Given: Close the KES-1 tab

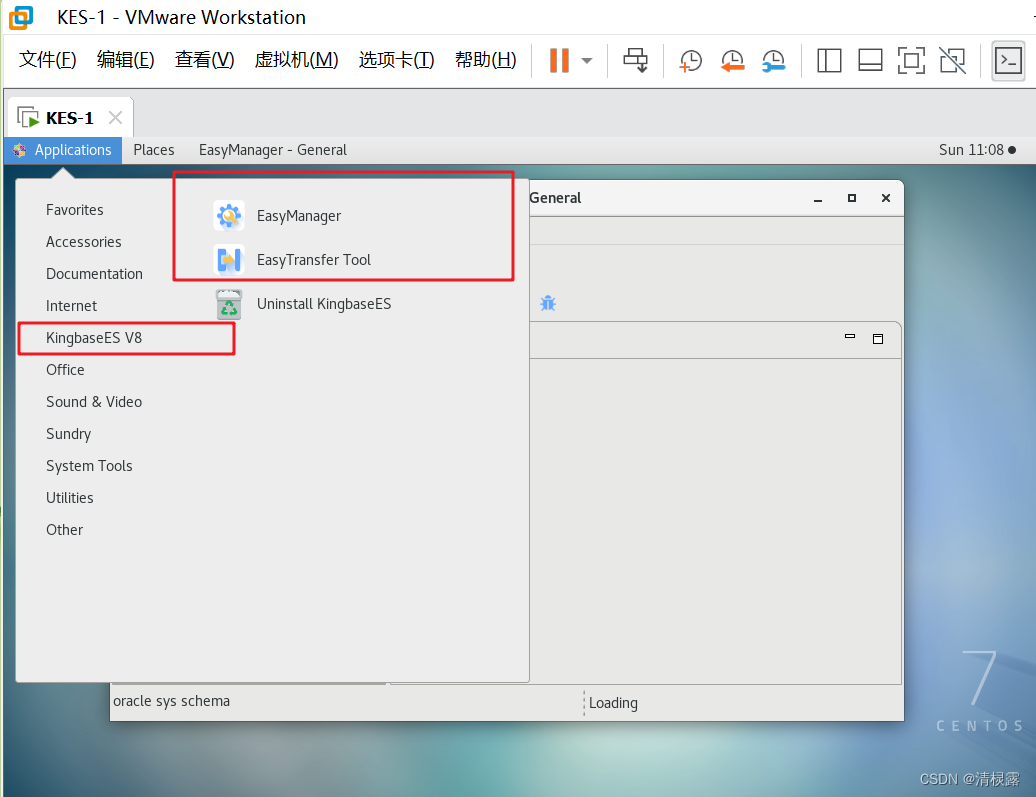Looking at the screenshot, I should (x=116, y=118).
